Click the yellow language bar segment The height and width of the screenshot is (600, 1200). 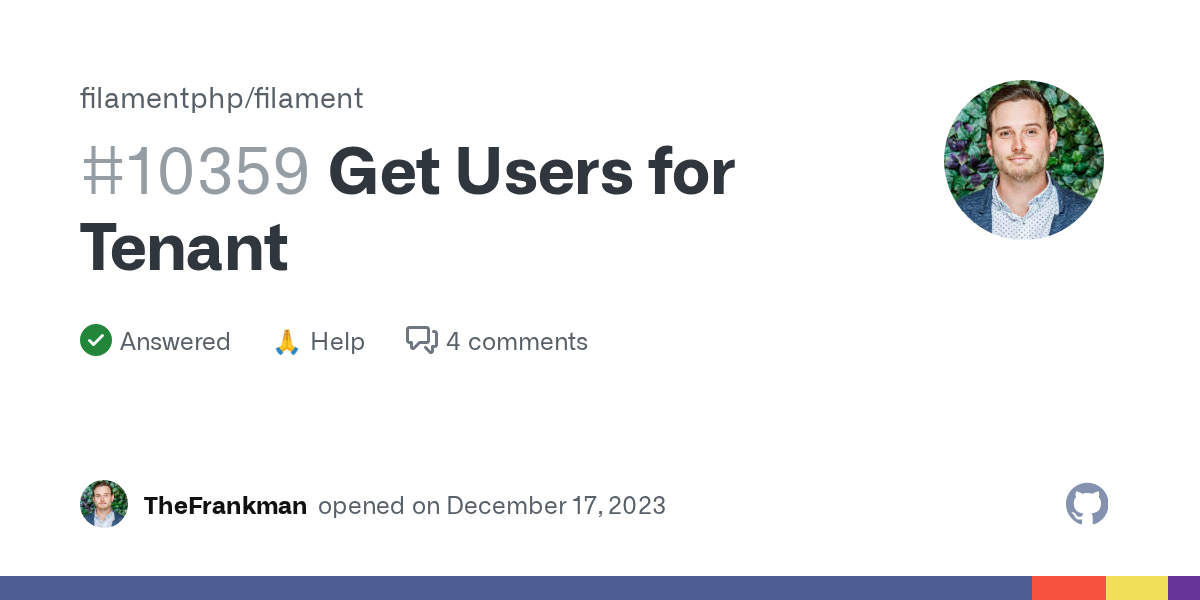click(x=1136, y=588)
